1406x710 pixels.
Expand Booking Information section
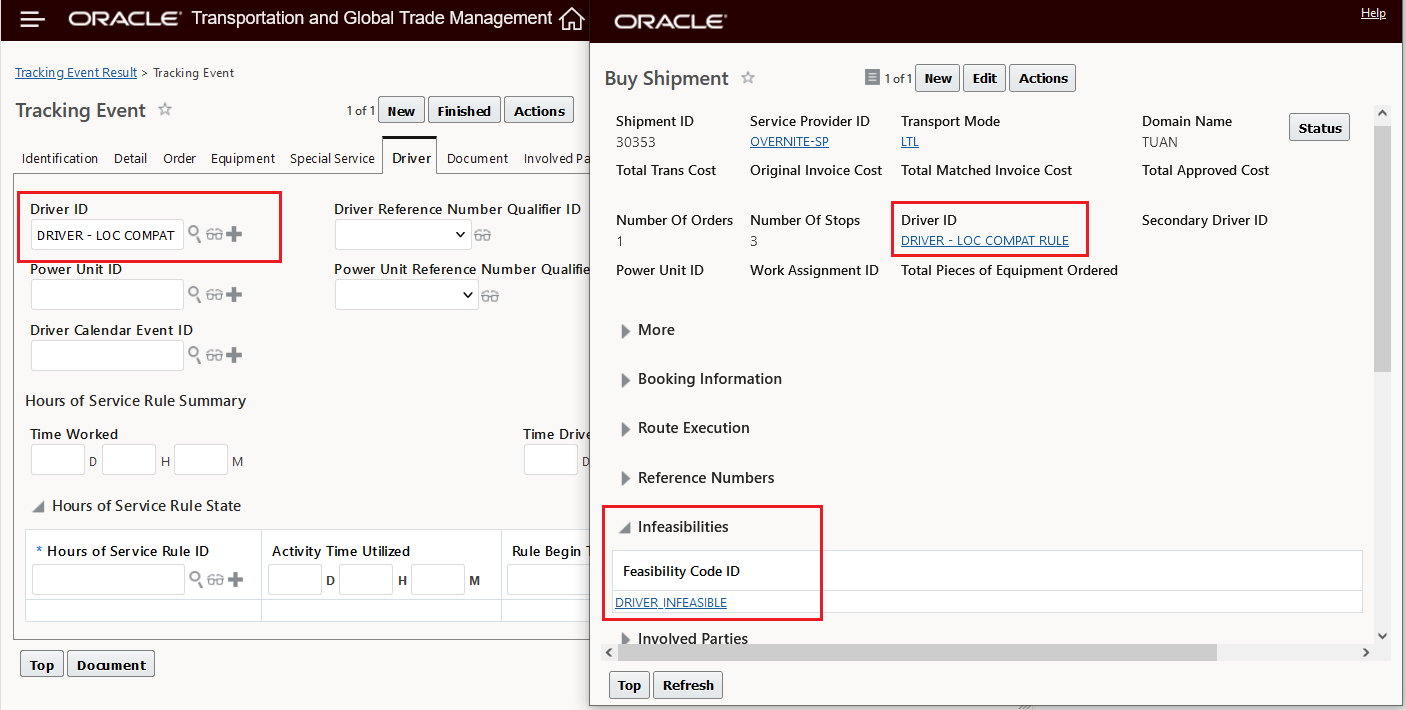[626, 379]
